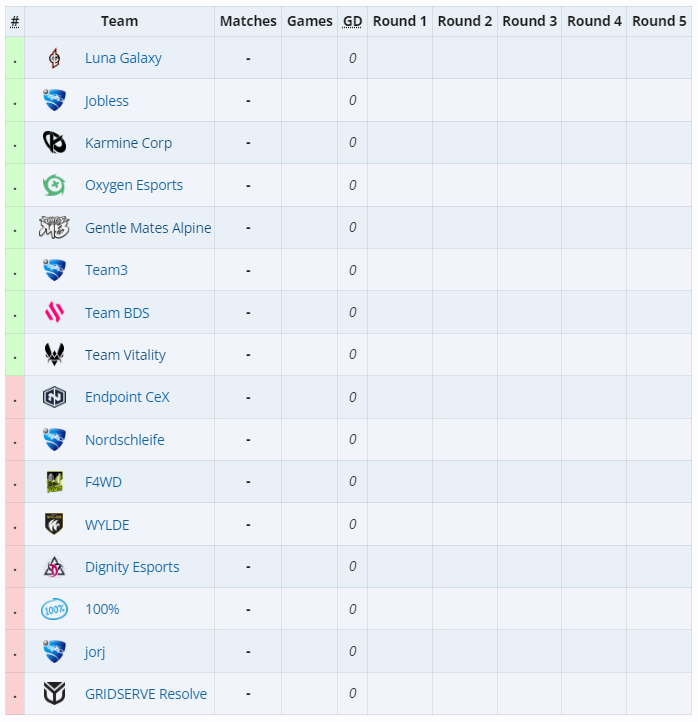Click the Dignity Esports logo icon
698x722 pixels.
click(54, 567)
